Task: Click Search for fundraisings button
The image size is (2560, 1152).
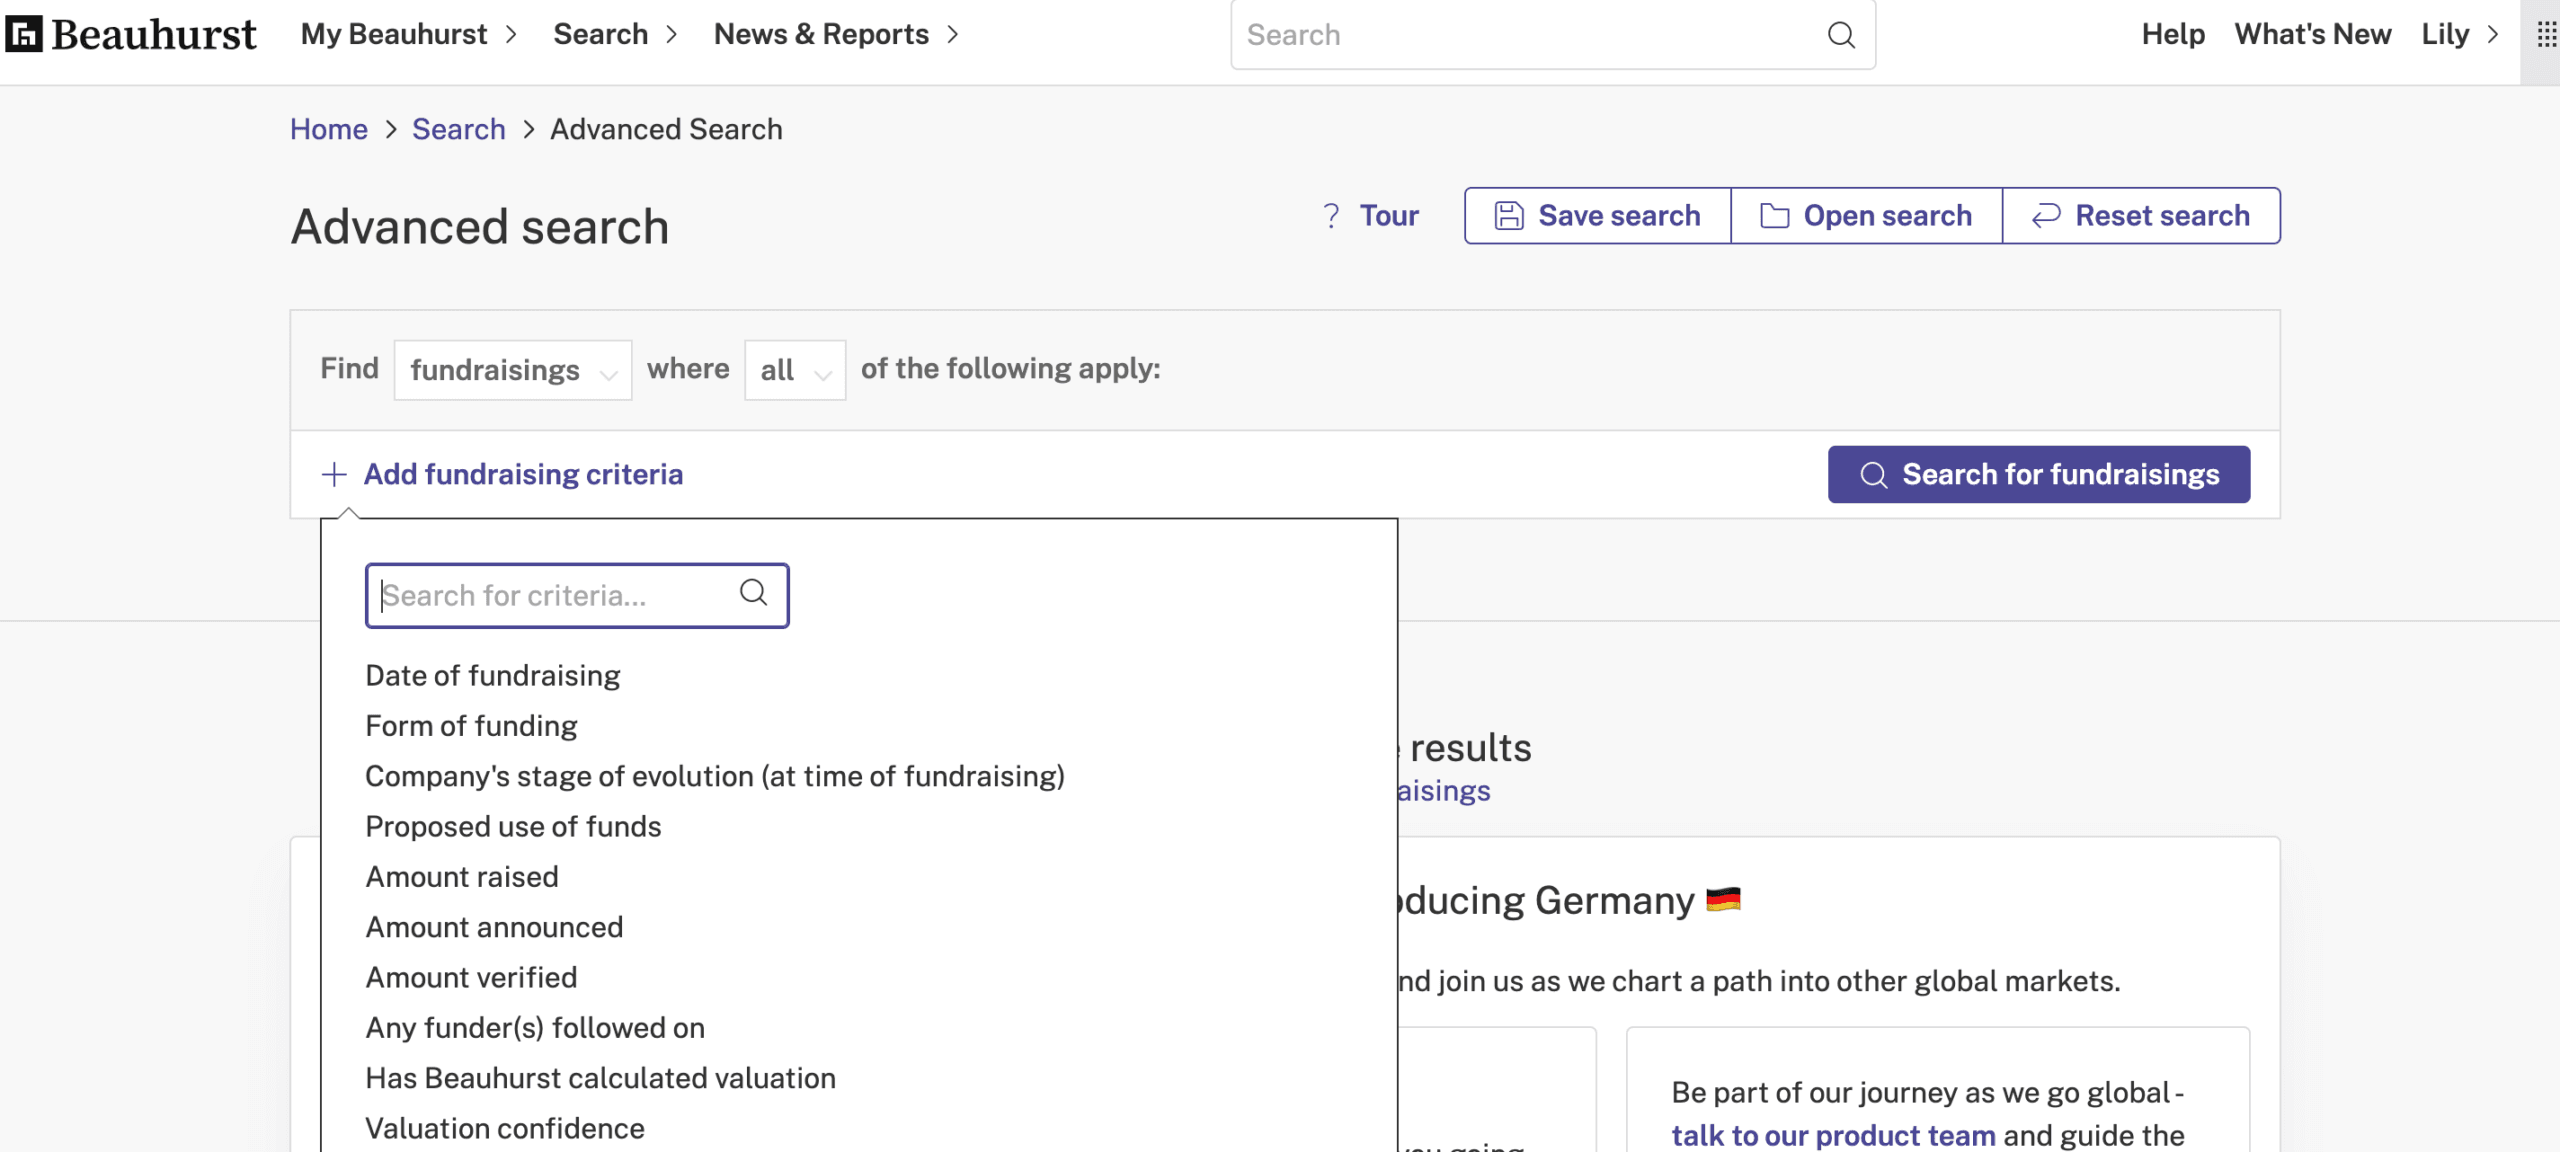Action: tap(2039, 474)
